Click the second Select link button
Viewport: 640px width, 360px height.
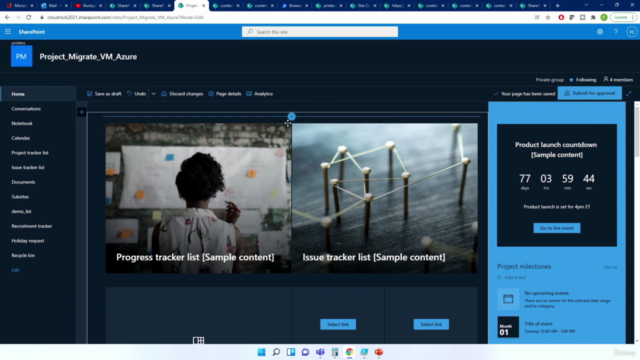[x=431, y=324]
